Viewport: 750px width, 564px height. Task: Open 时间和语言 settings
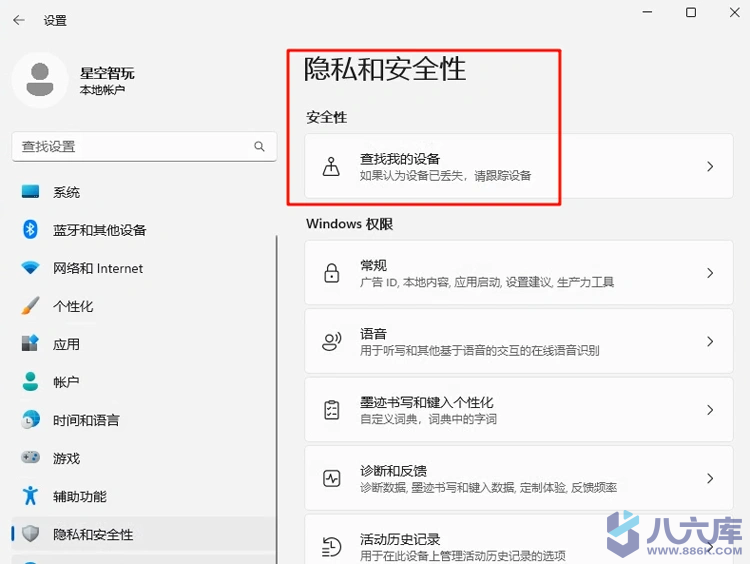143,420
